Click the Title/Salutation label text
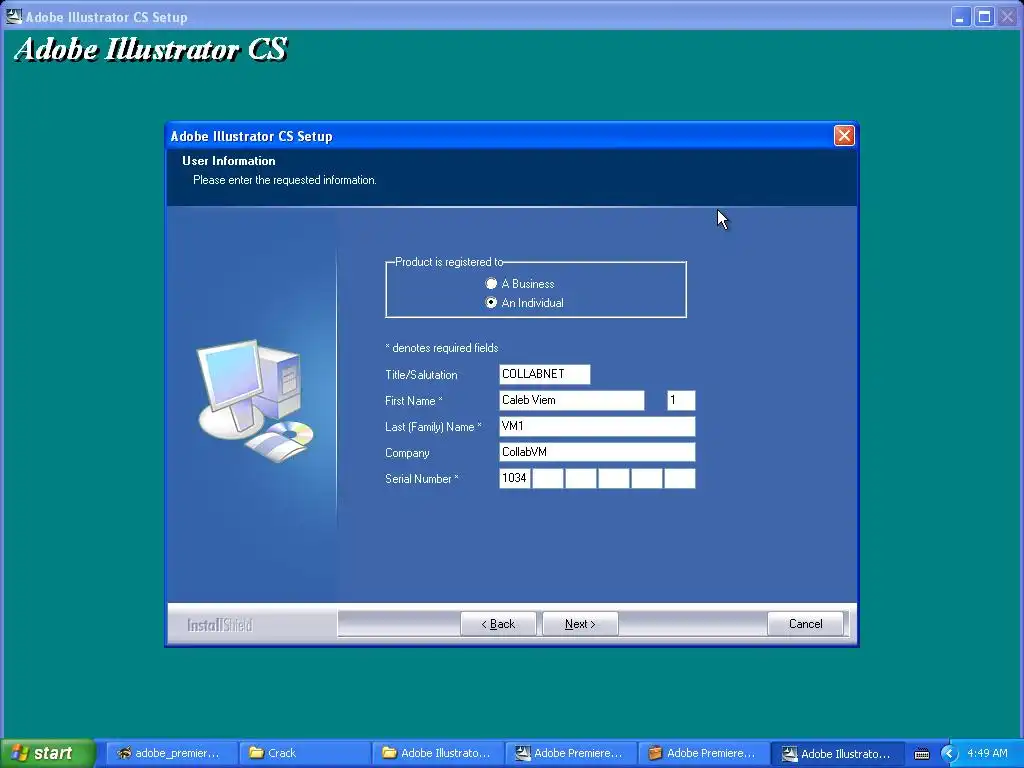The height and width of the screenshot is (768, 1024). pos(421,375)
